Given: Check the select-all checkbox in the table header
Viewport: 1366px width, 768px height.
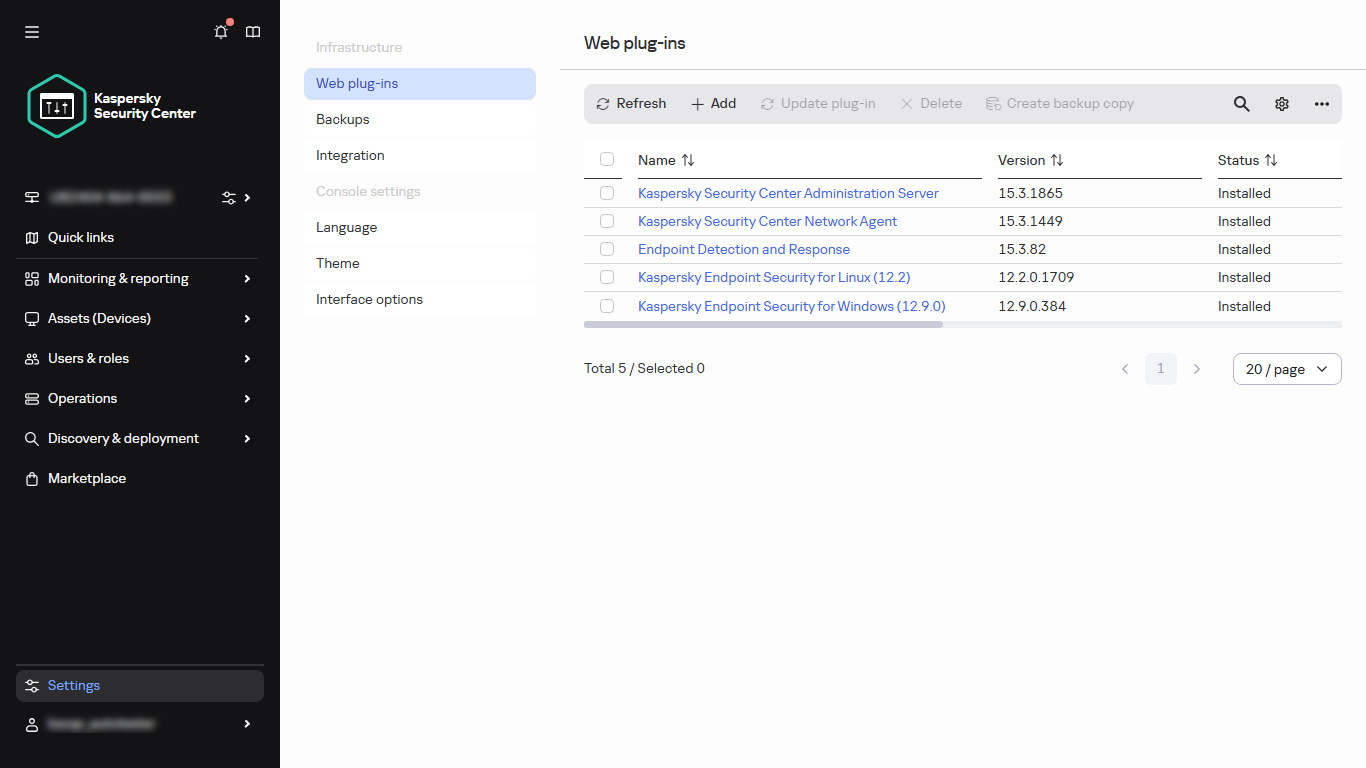Looking at the screenshot, I should coord(606,159).
